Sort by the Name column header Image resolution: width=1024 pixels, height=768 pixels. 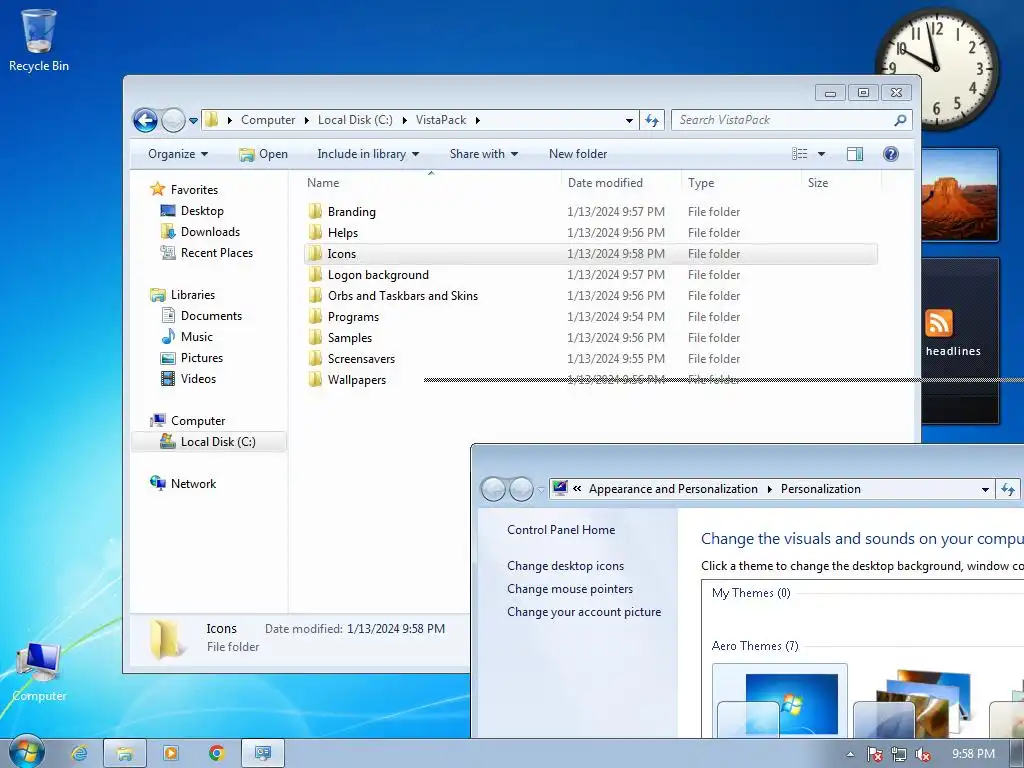431,183
